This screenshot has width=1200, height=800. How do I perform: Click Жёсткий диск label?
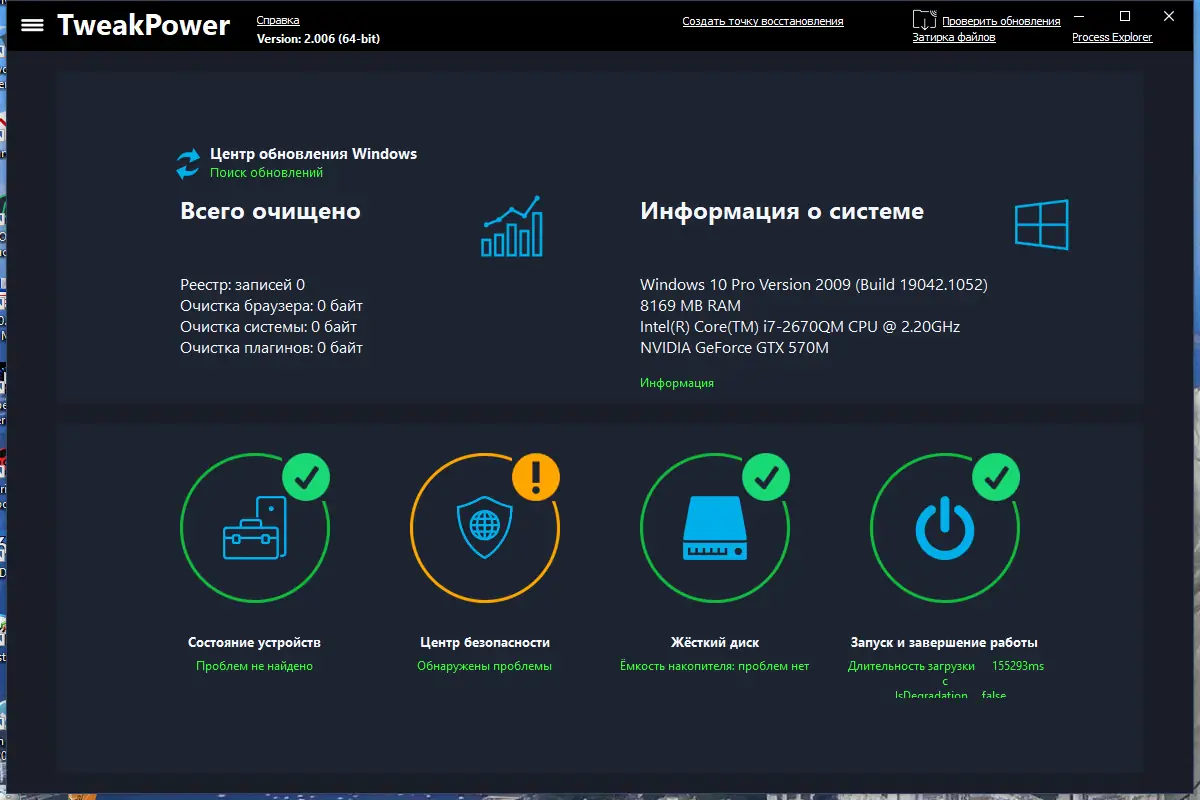(x=714, y=643)
